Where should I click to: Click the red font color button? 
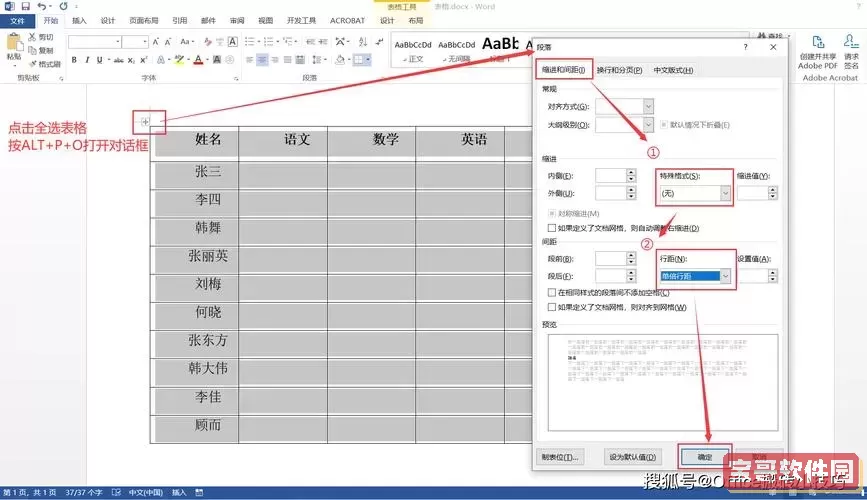[x=198, y=60]
